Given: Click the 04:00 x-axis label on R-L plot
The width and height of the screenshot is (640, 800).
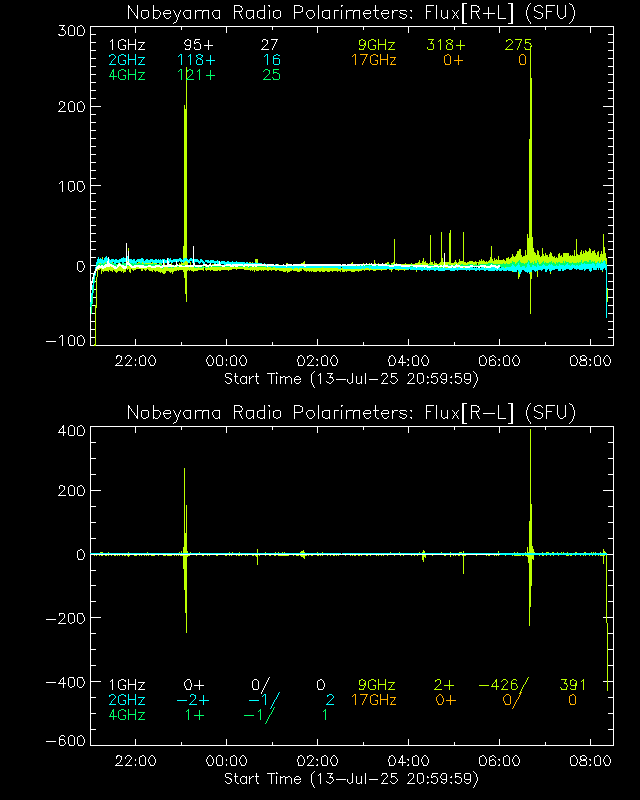Looking at the screenshot, I should tap(408, 761).
